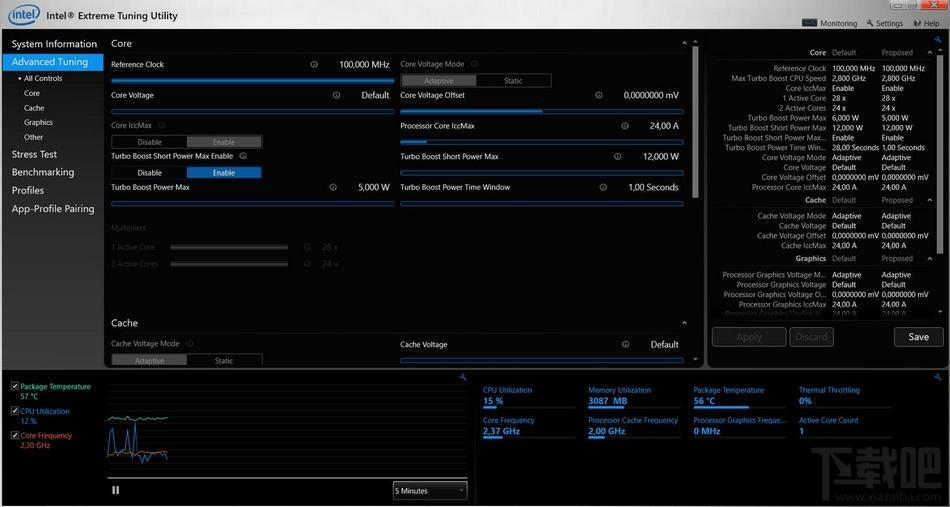Screen dimensions: 950x507
Task: Go to Benchmarking in the left sidebar
Action: (42, 172)
